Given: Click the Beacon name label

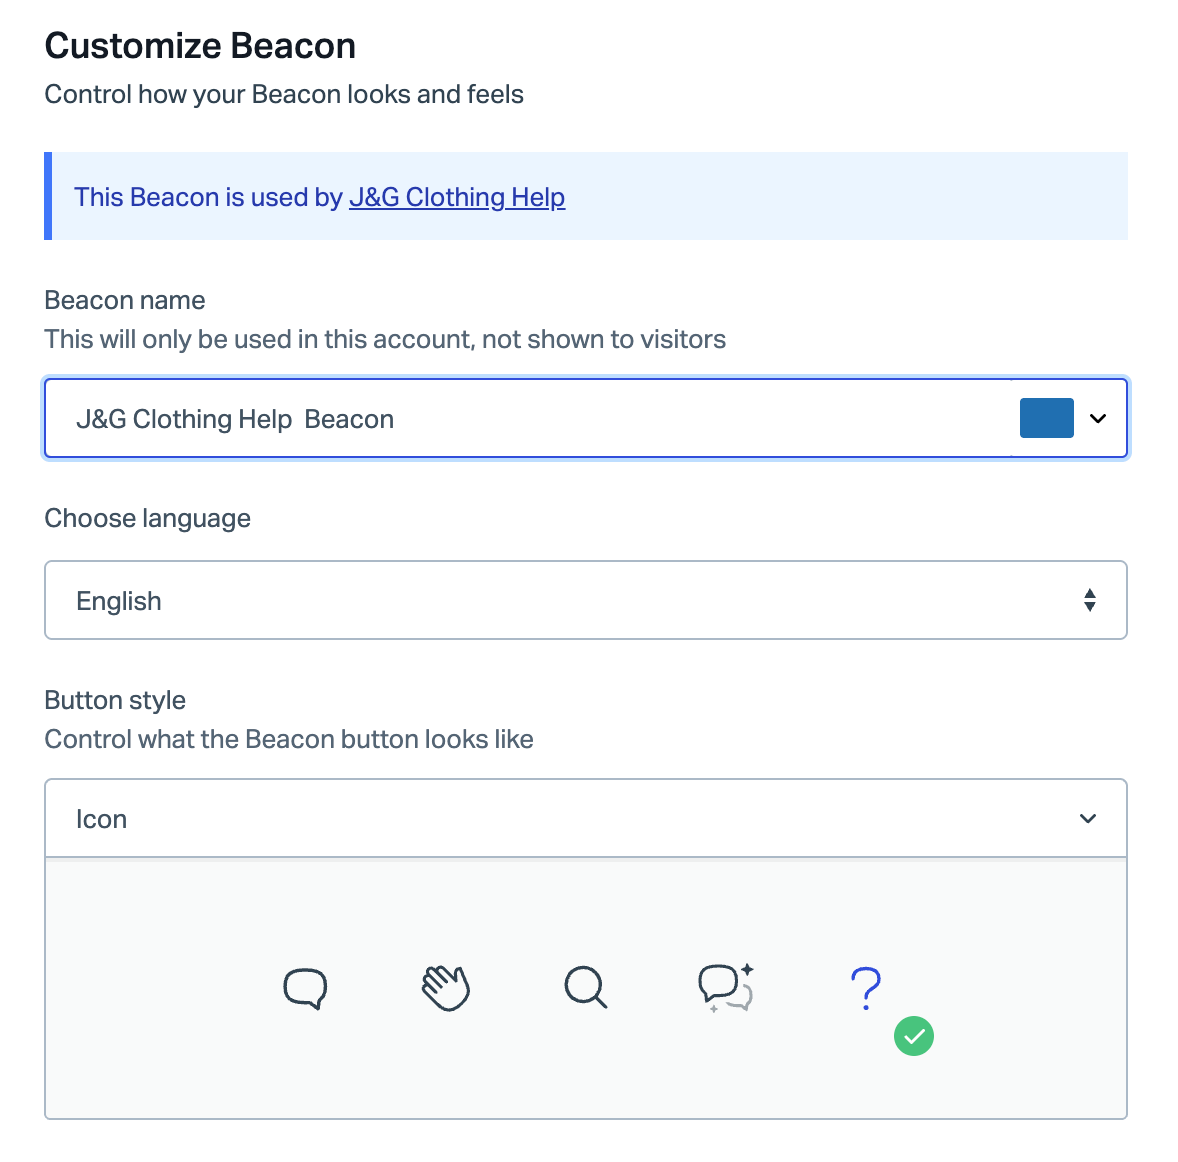Looking at the screenshot, I should coord(125,300).
